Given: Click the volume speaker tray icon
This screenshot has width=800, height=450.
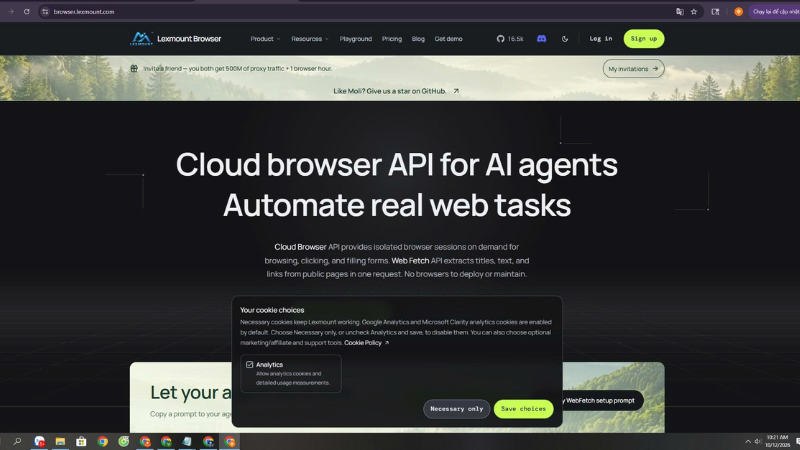Looking at the screenshot, I should coord(758,441).
